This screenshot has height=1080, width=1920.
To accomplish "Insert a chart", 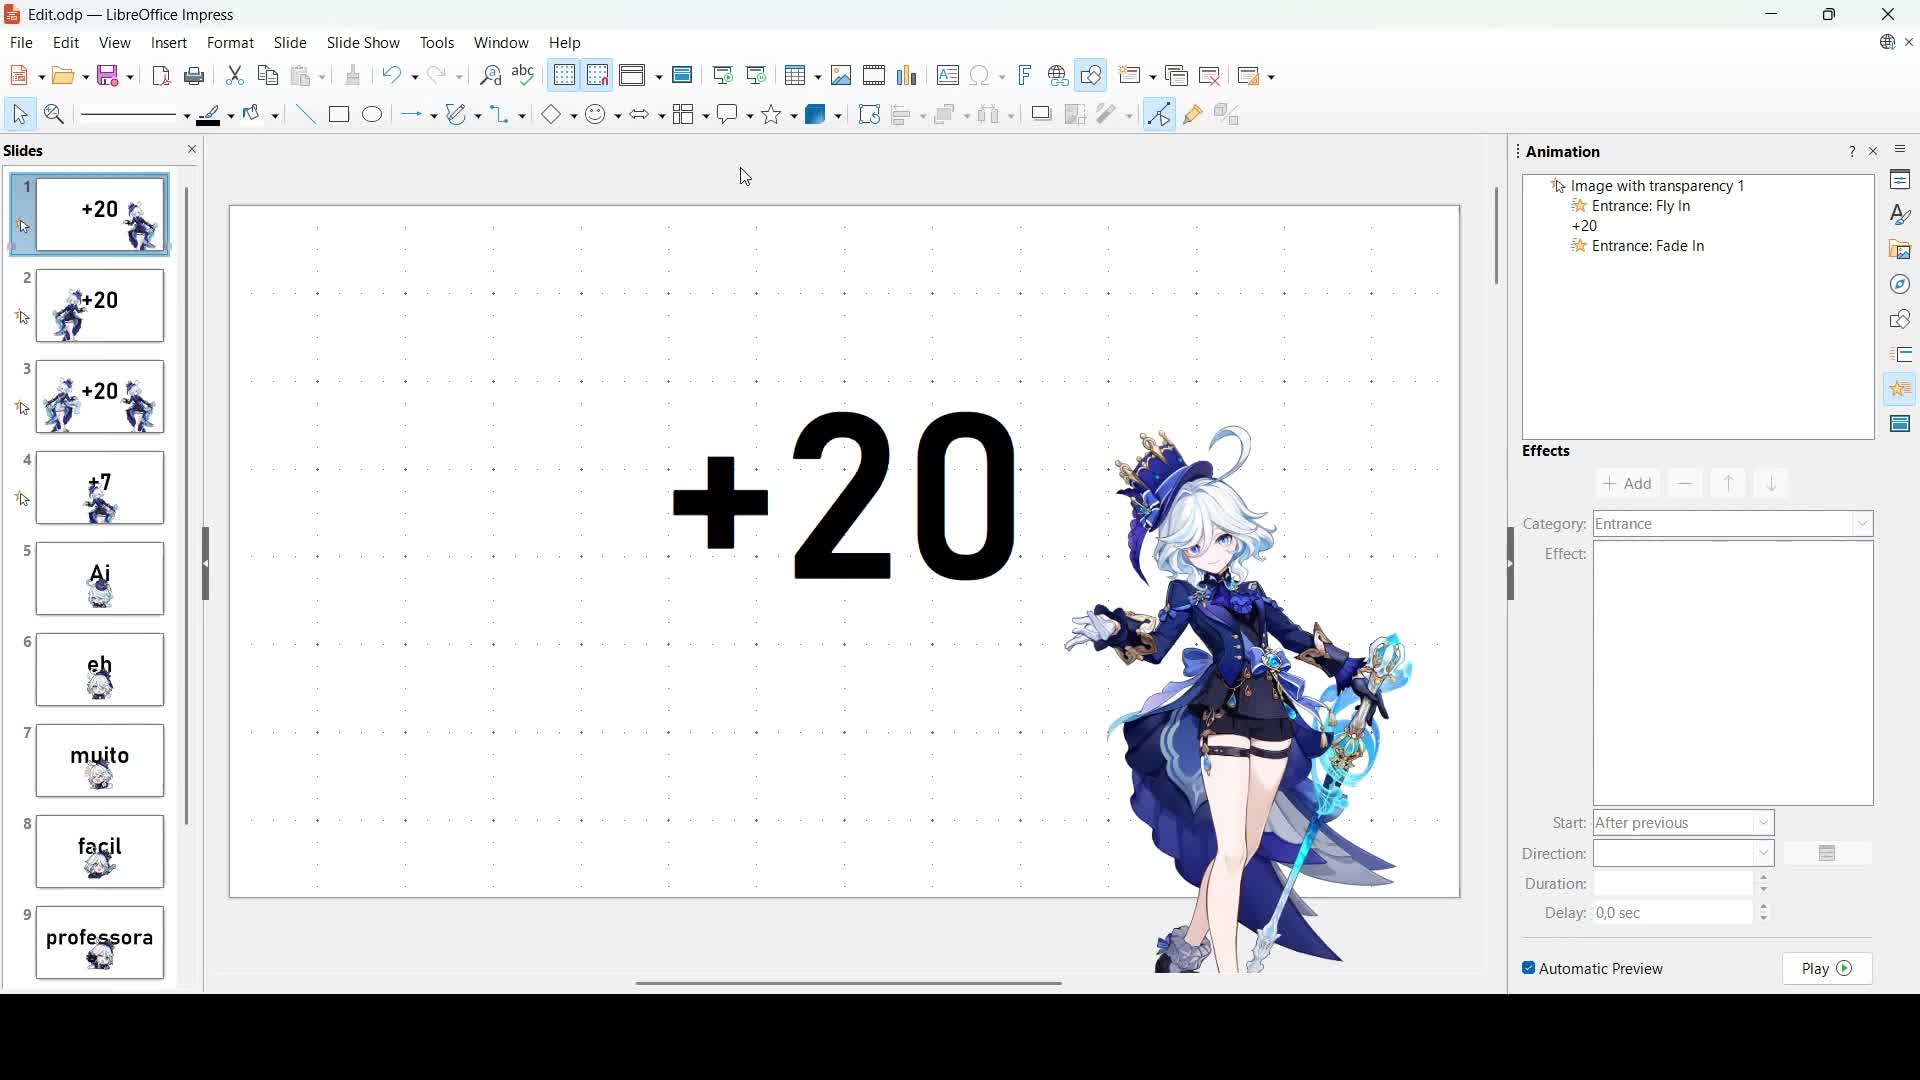I will click(908, 76).
